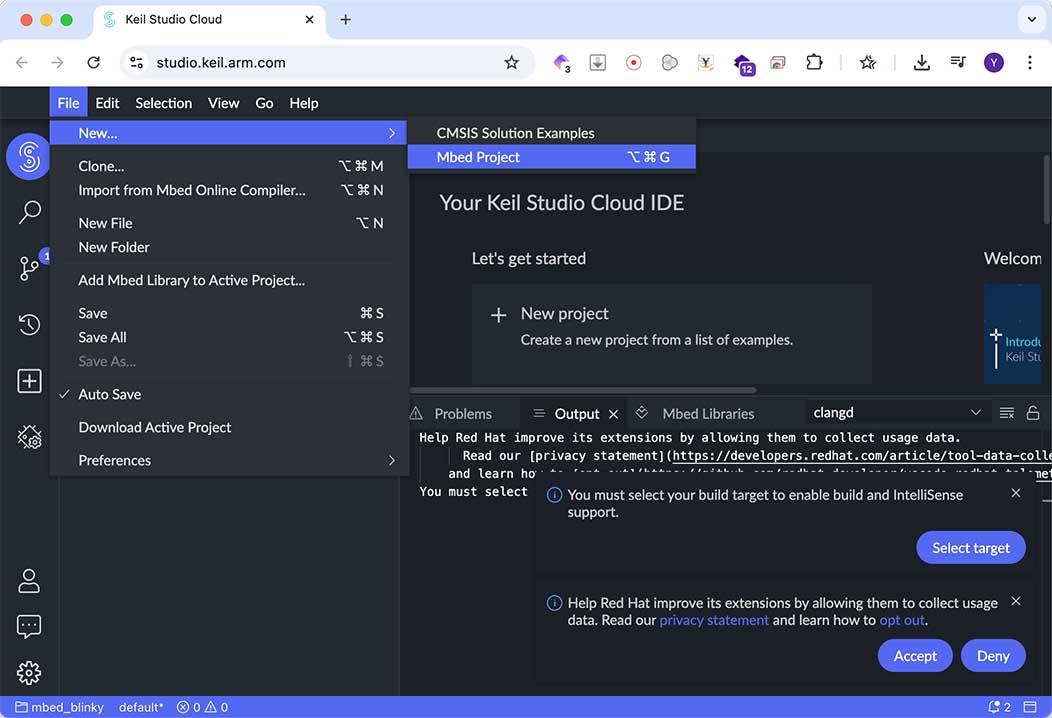Expand the New... submenu arrow
Image resolution: width=1052 pixels, height=718 pixels.
click(392, 133)
